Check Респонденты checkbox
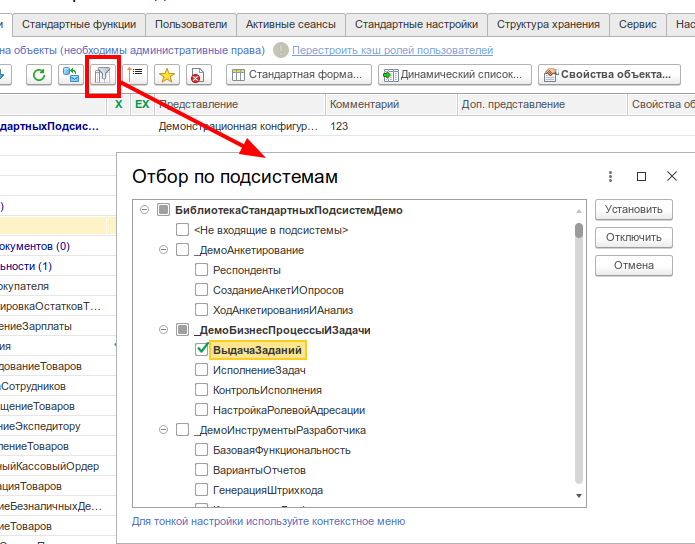695x544 pixels. point(201,270)
